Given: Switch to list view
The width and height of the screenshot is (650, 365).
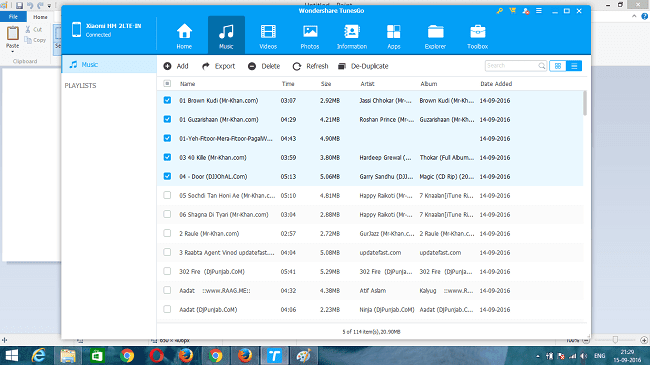Looking at the screenshot, I should (x=574, y=66).
